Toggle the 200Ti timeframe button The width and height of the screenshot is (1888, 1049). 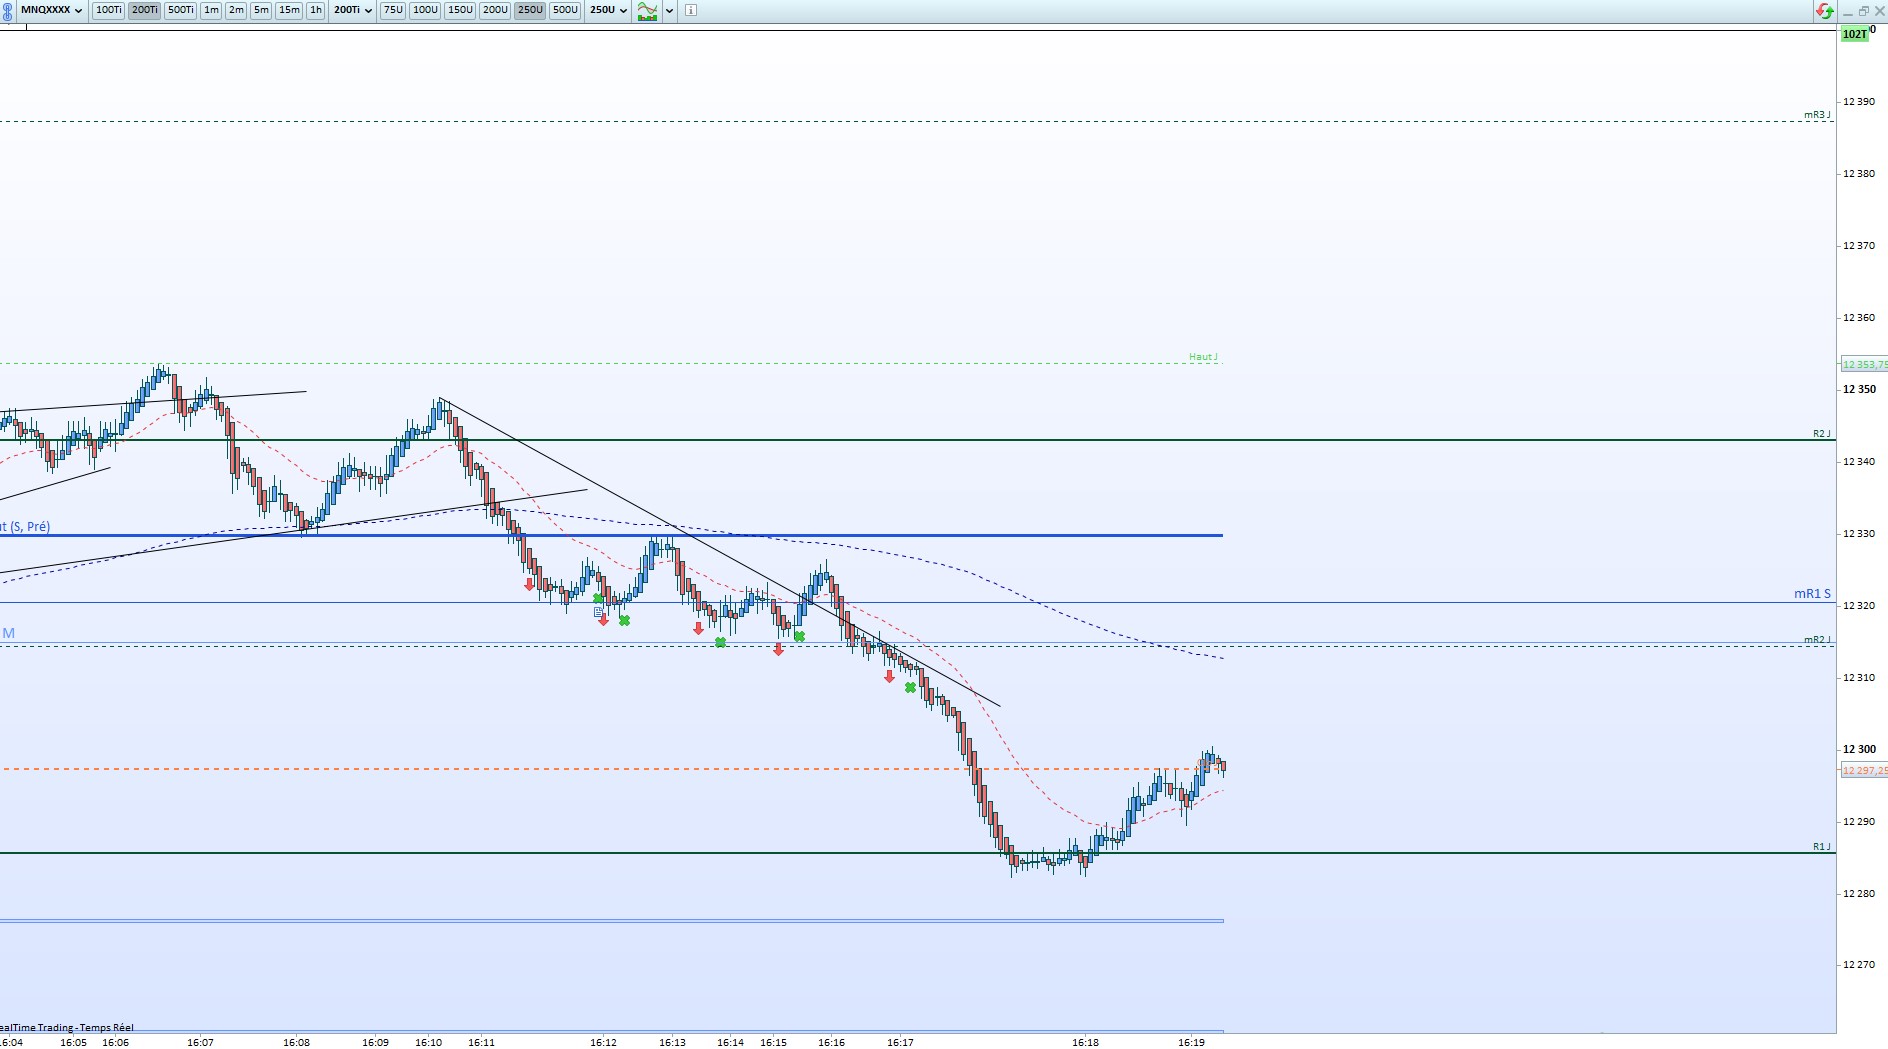[144, 10]
